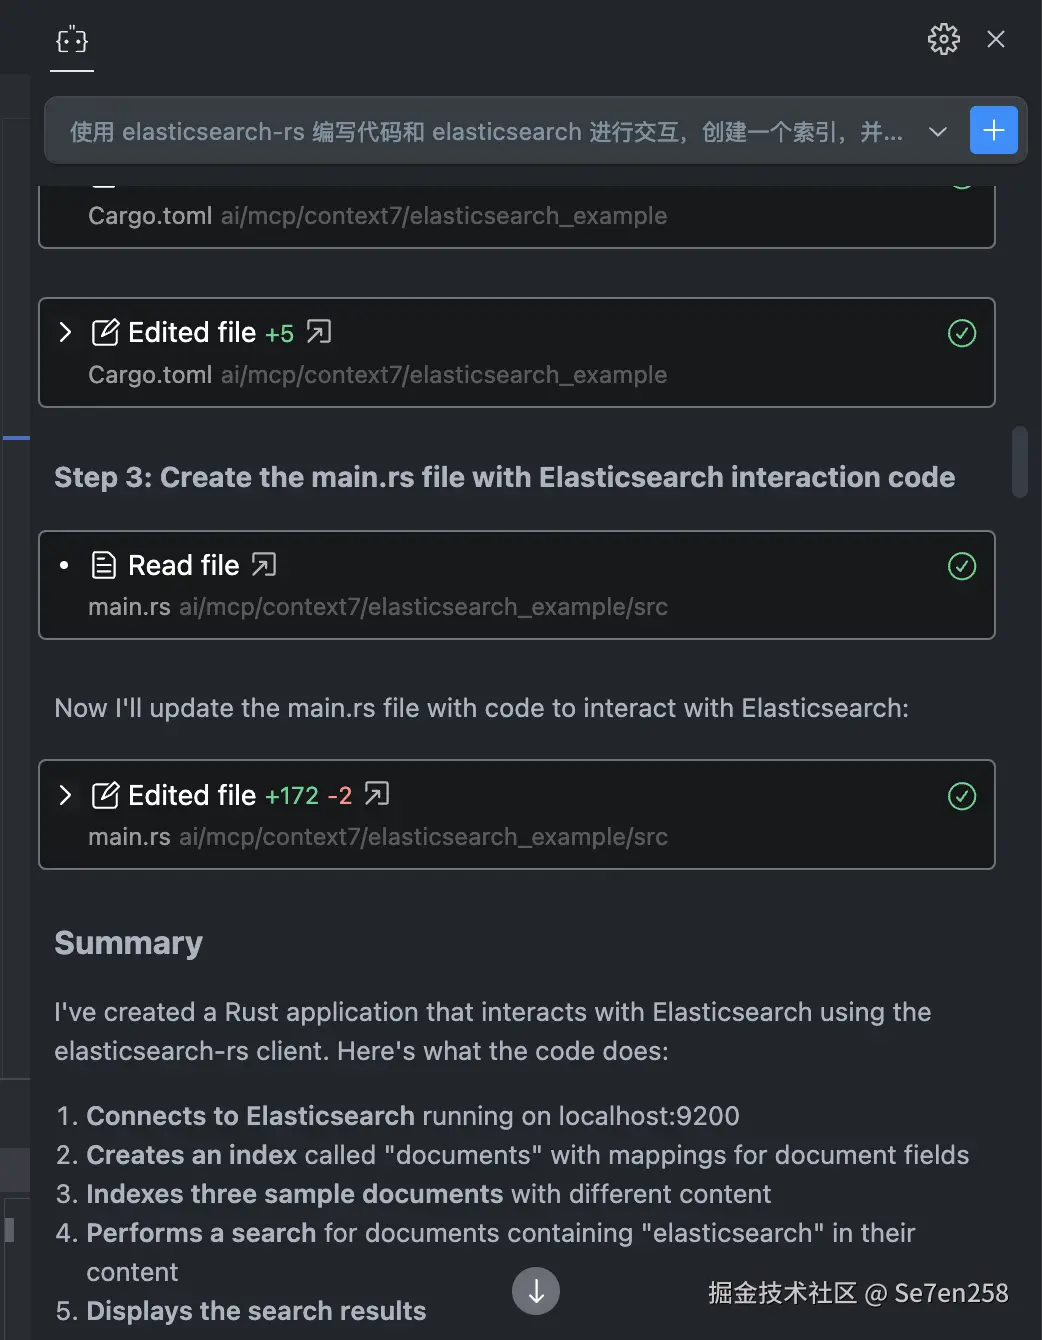Screen dimensions: 1042x1340
Task: Select the elasticsearch-rs chat title field
Action: (485, 132)
